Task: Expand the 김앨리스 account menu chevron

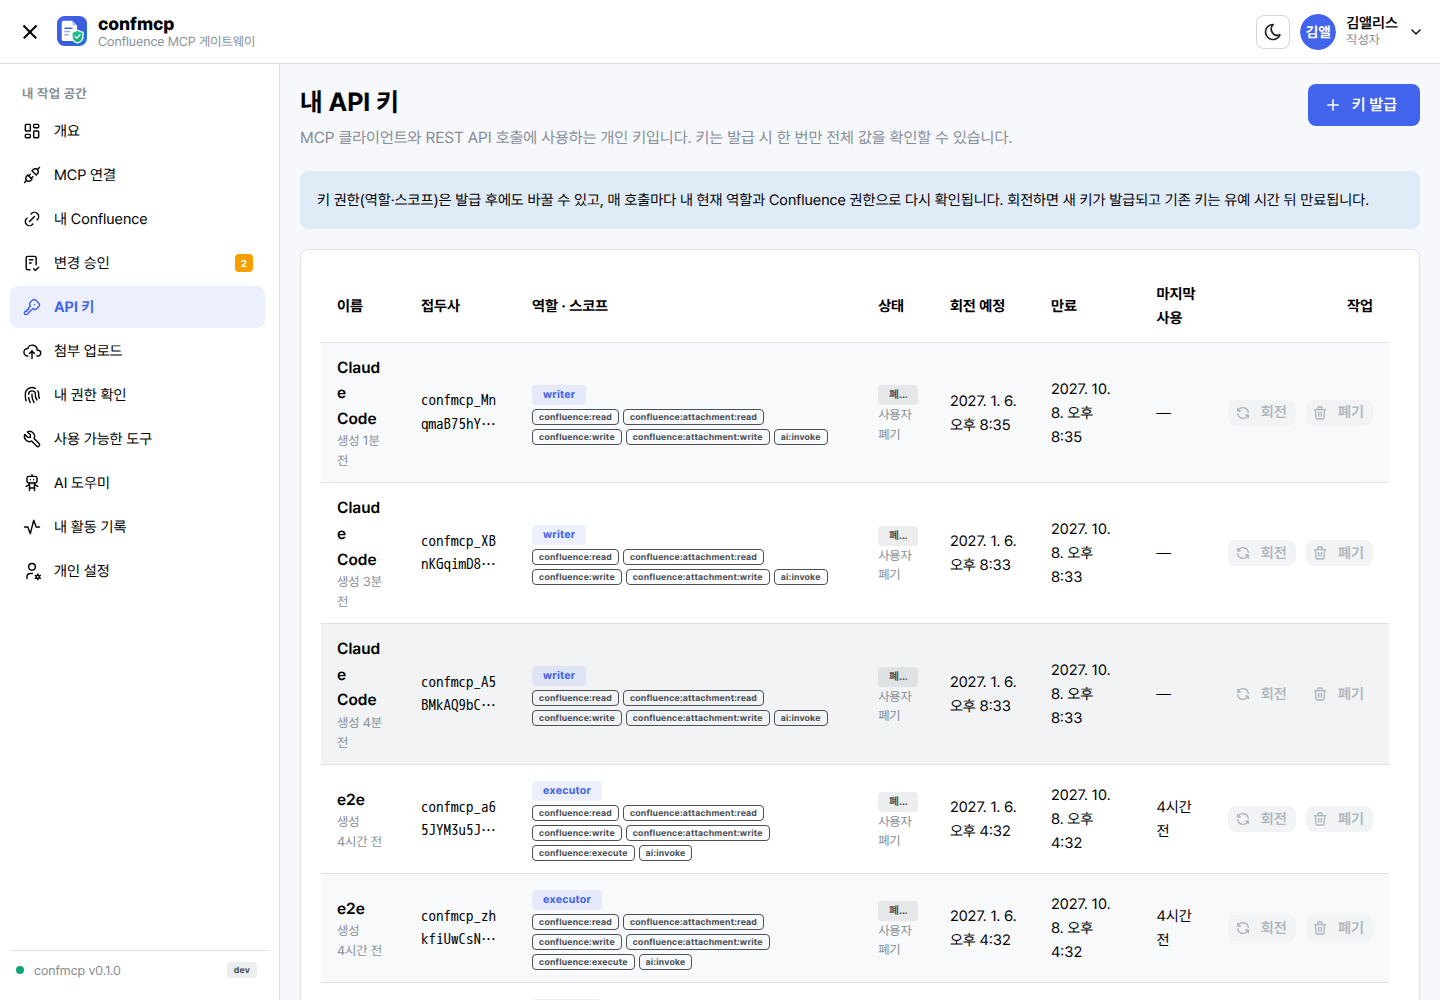Action: (1416, 32)
